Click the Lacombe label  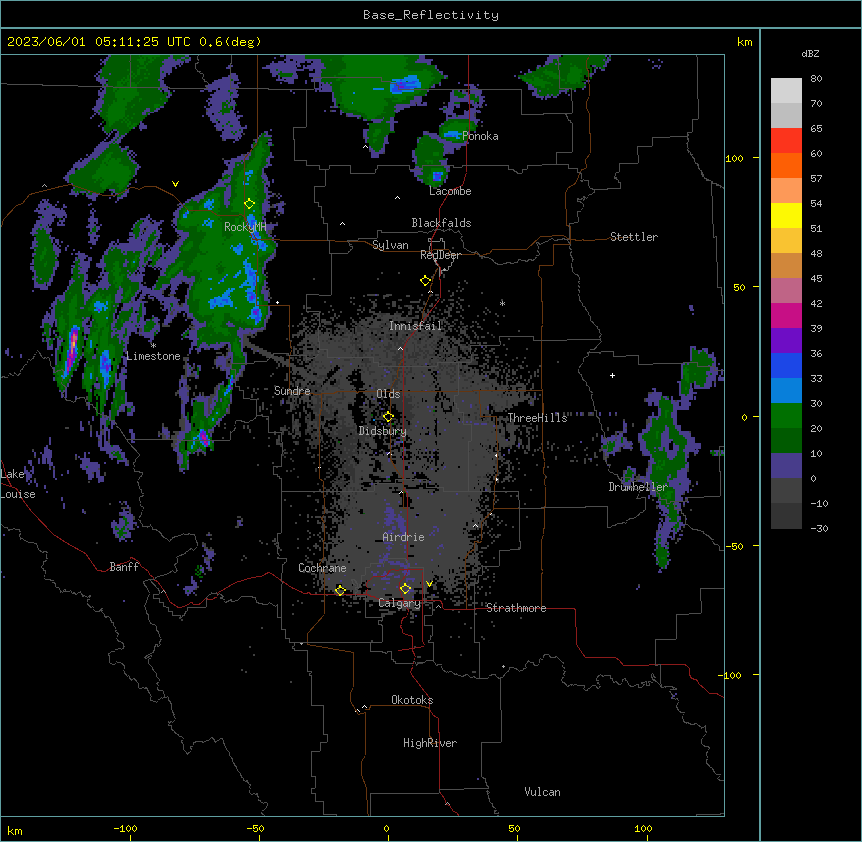click(450, 191)
